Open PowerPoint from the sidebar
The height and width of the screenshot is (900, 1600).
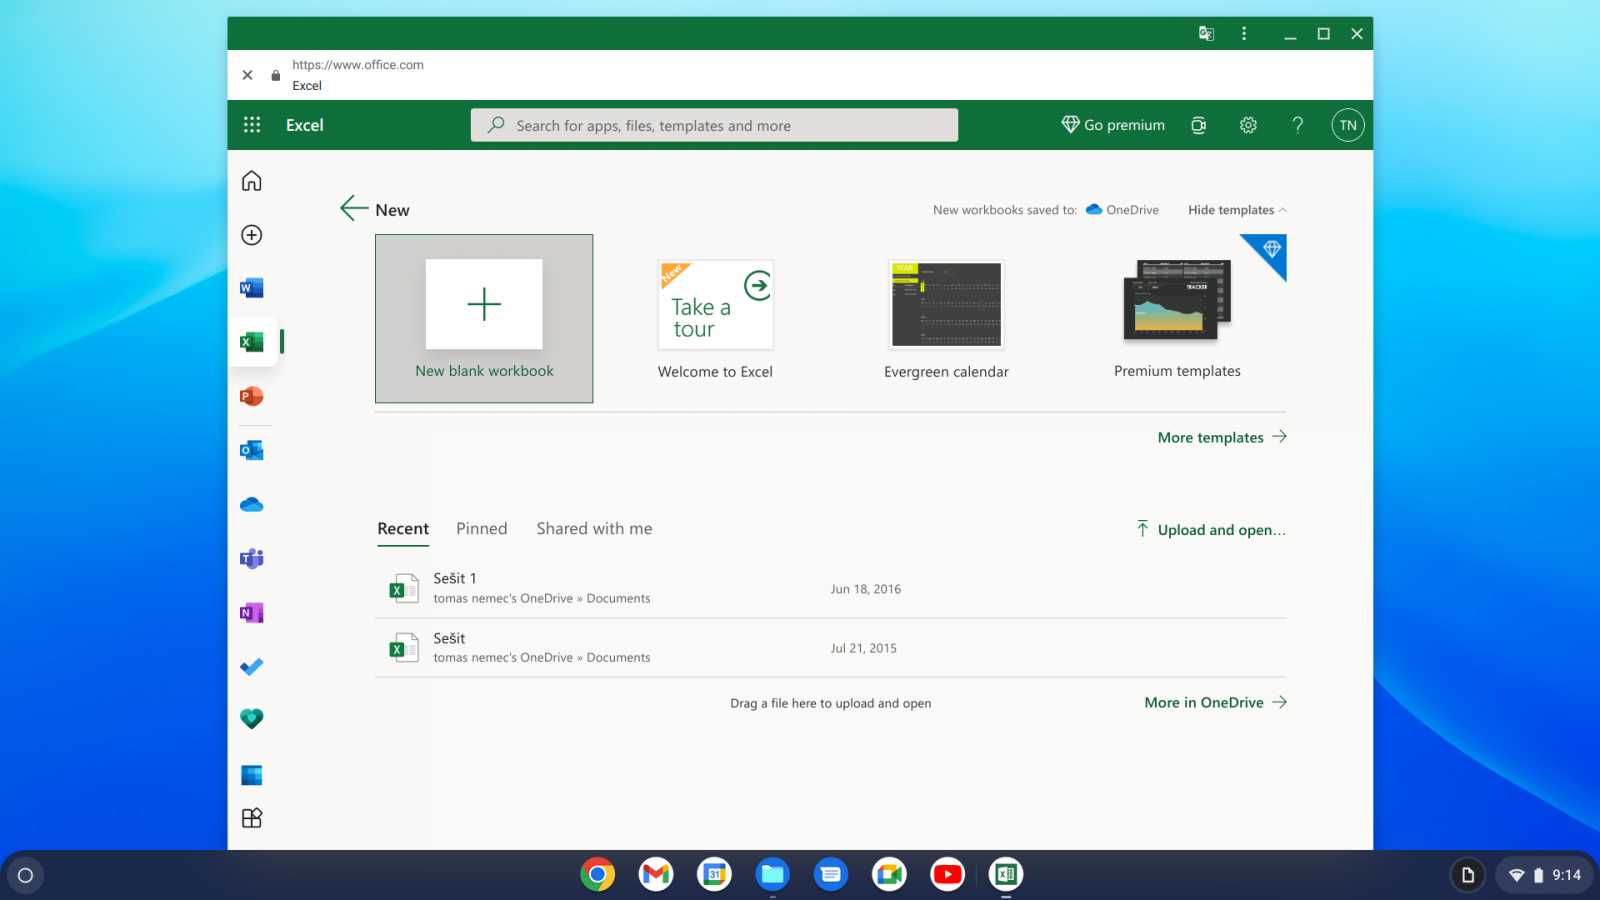(x=252, y=396)
